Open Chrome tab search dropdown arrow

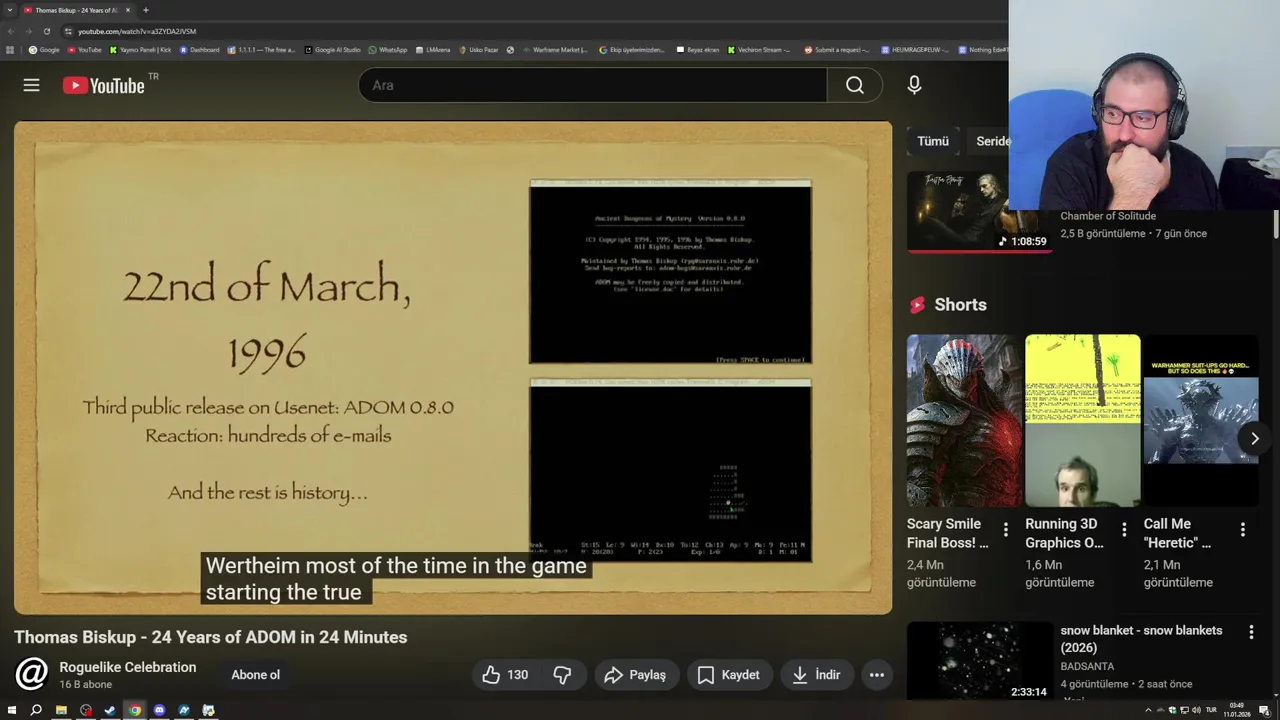(10, 10)
